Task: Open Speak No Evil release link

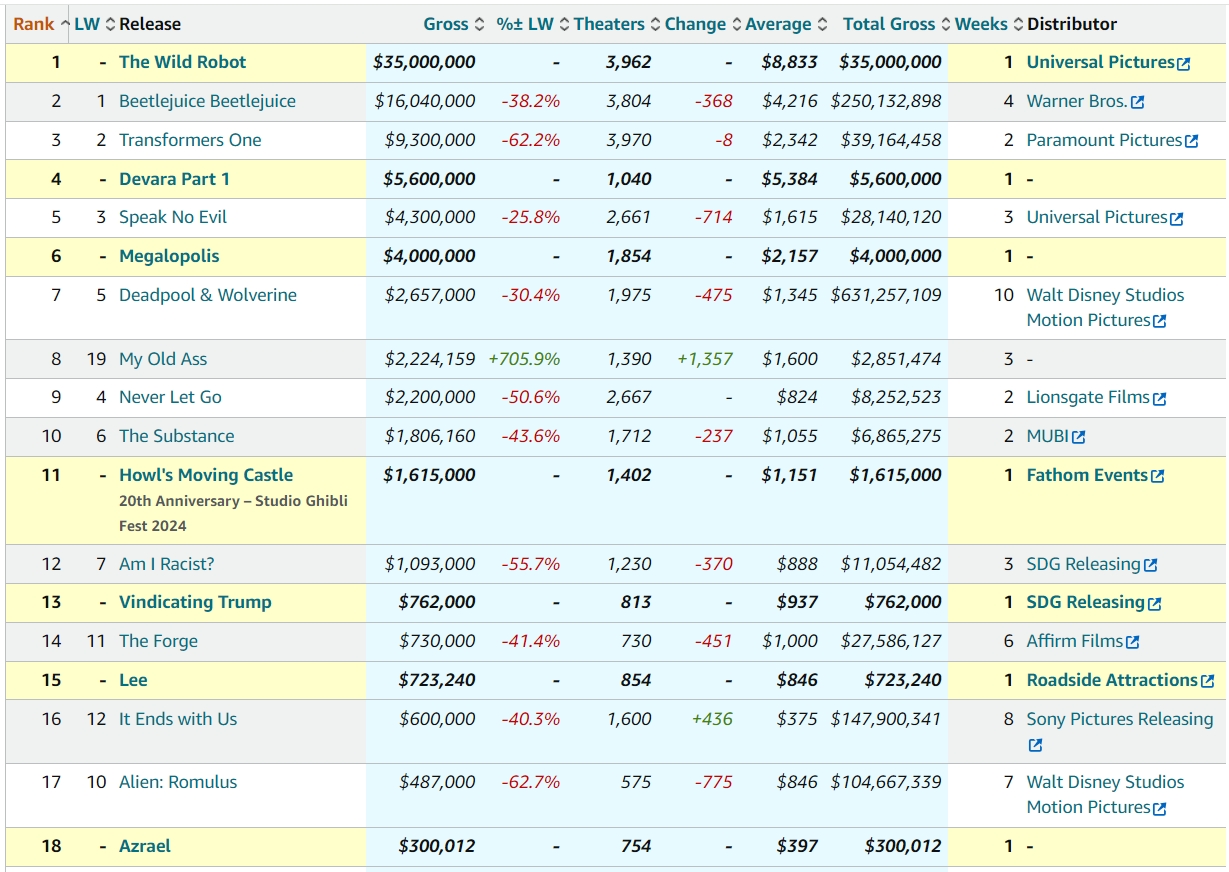Action: click(173, 217)
